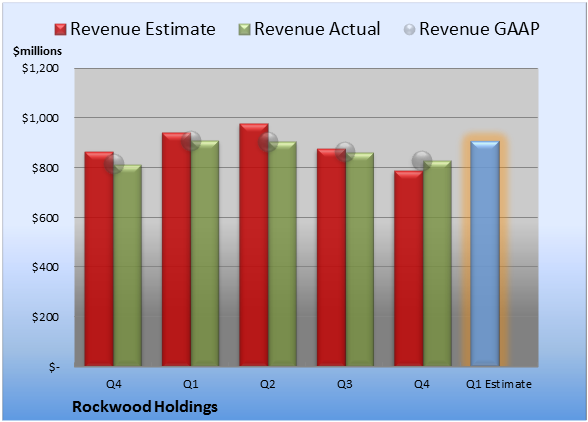Click the '$1,000' axis value
588x422 pixels.
[40, 118]
